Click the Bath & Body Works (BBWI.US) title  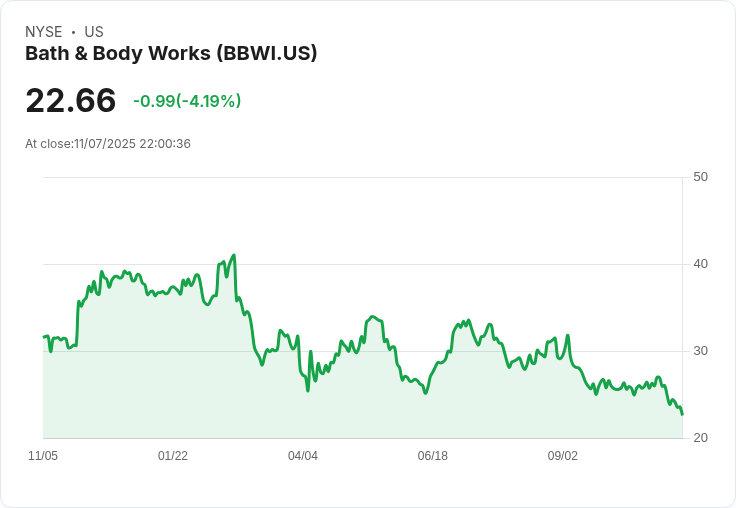point(171,53)
